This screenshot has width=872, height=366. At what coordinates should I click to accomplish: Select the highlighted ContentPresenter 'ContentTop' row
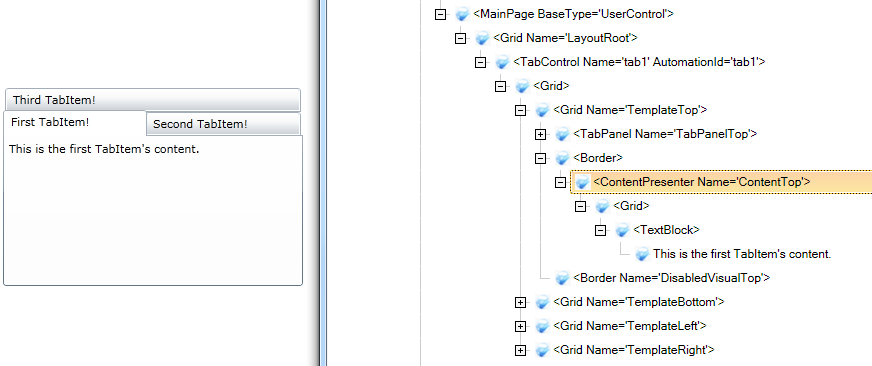pyautogui.click(x=721, y=182)
